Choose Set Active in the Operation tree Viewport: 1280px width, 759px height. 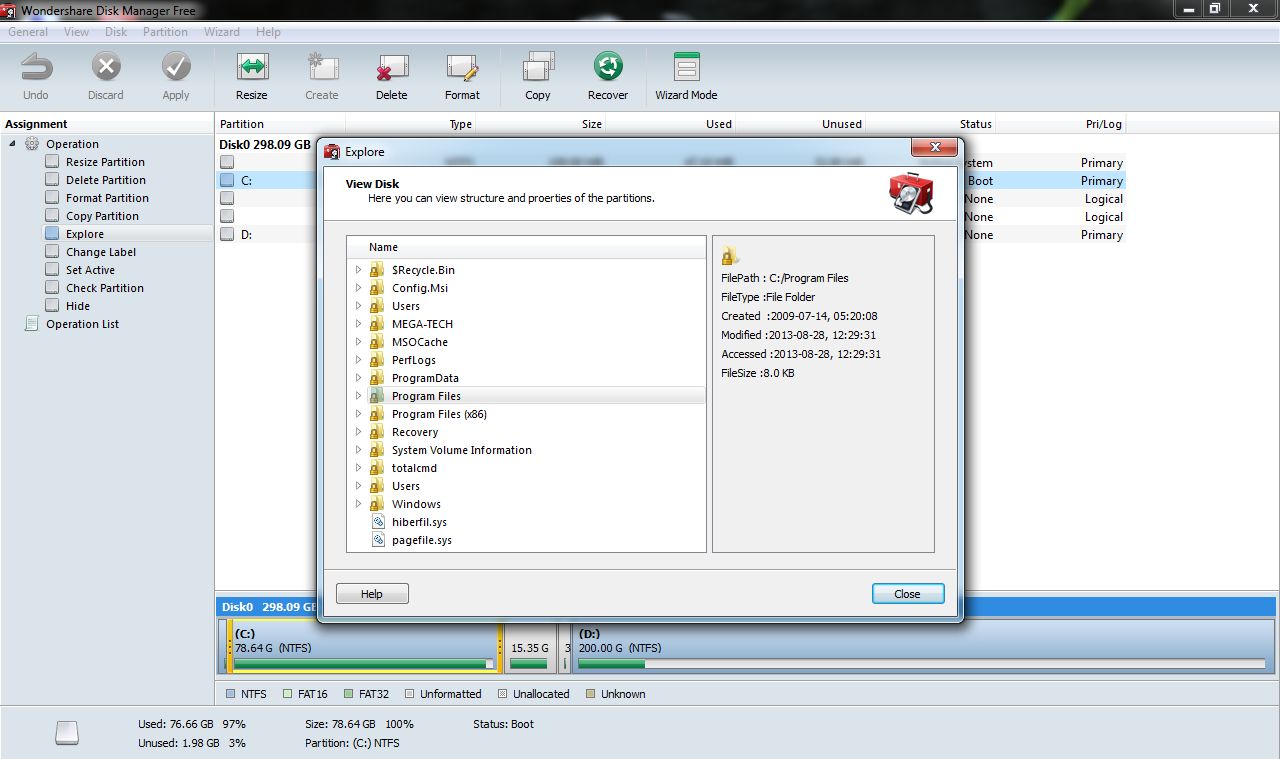coord(90,270)
